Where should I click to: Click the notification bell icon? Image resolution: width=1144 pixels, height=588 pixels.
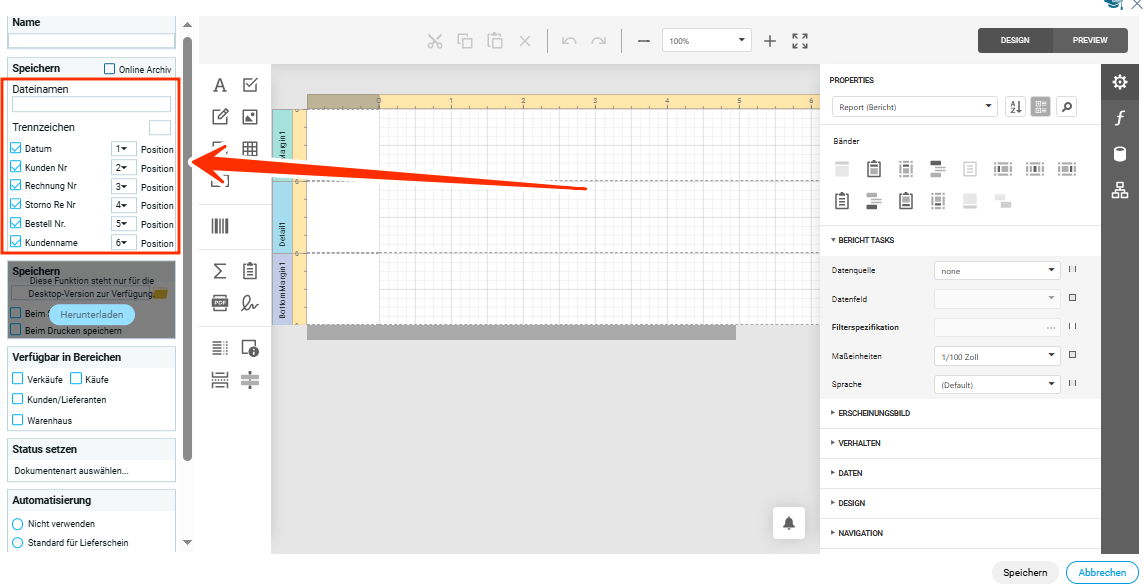[789, 523]
